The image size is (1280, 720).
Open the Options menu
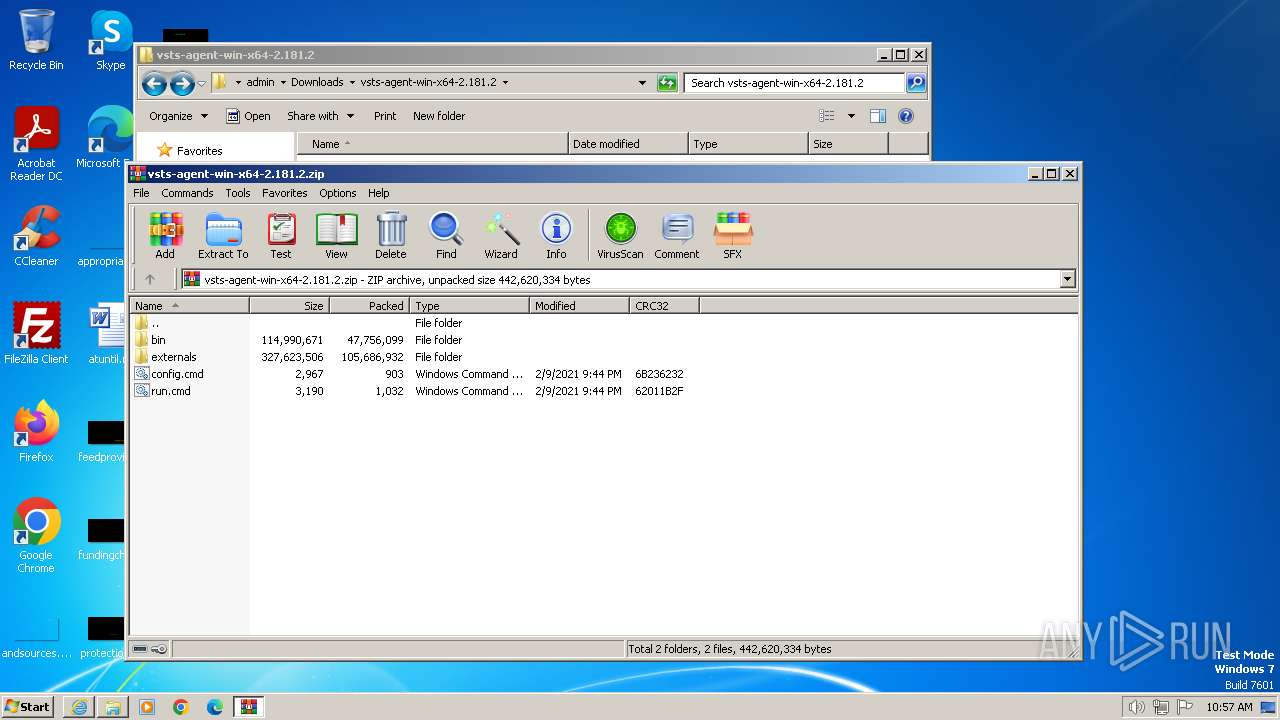(x=338, y=193)
